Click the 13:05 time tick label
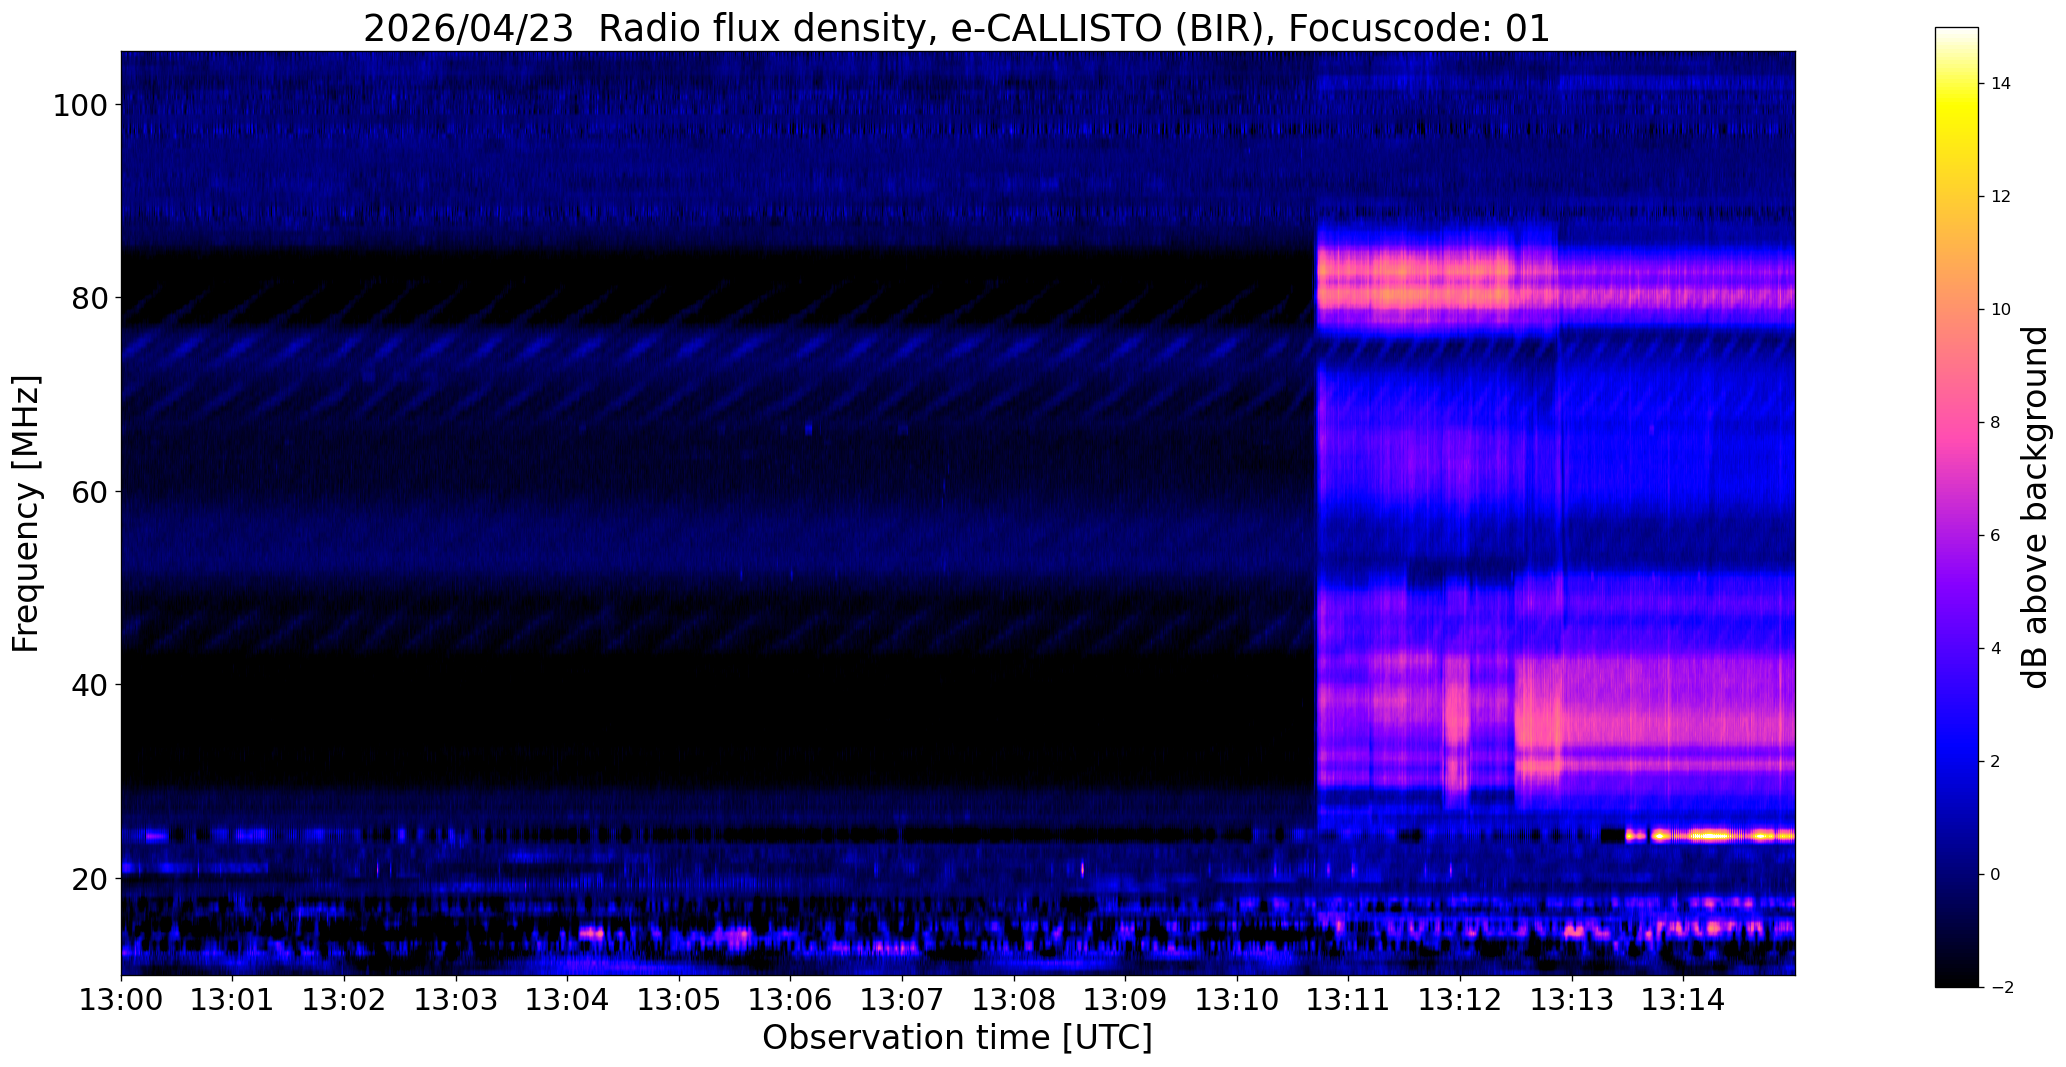This screenshot has height=1067, width=2066. [x=679, y=999]
